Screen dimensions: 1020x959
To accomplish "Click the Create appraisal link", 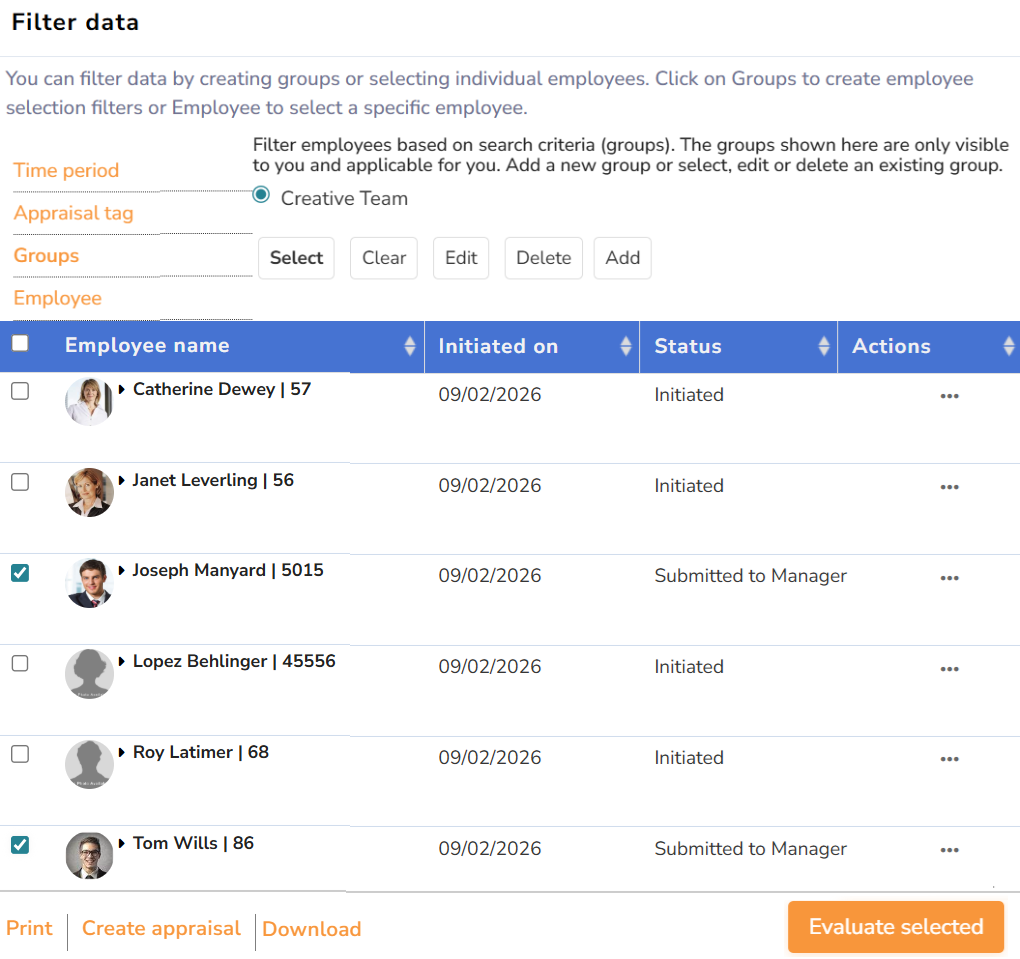I will tap(161, 929).
